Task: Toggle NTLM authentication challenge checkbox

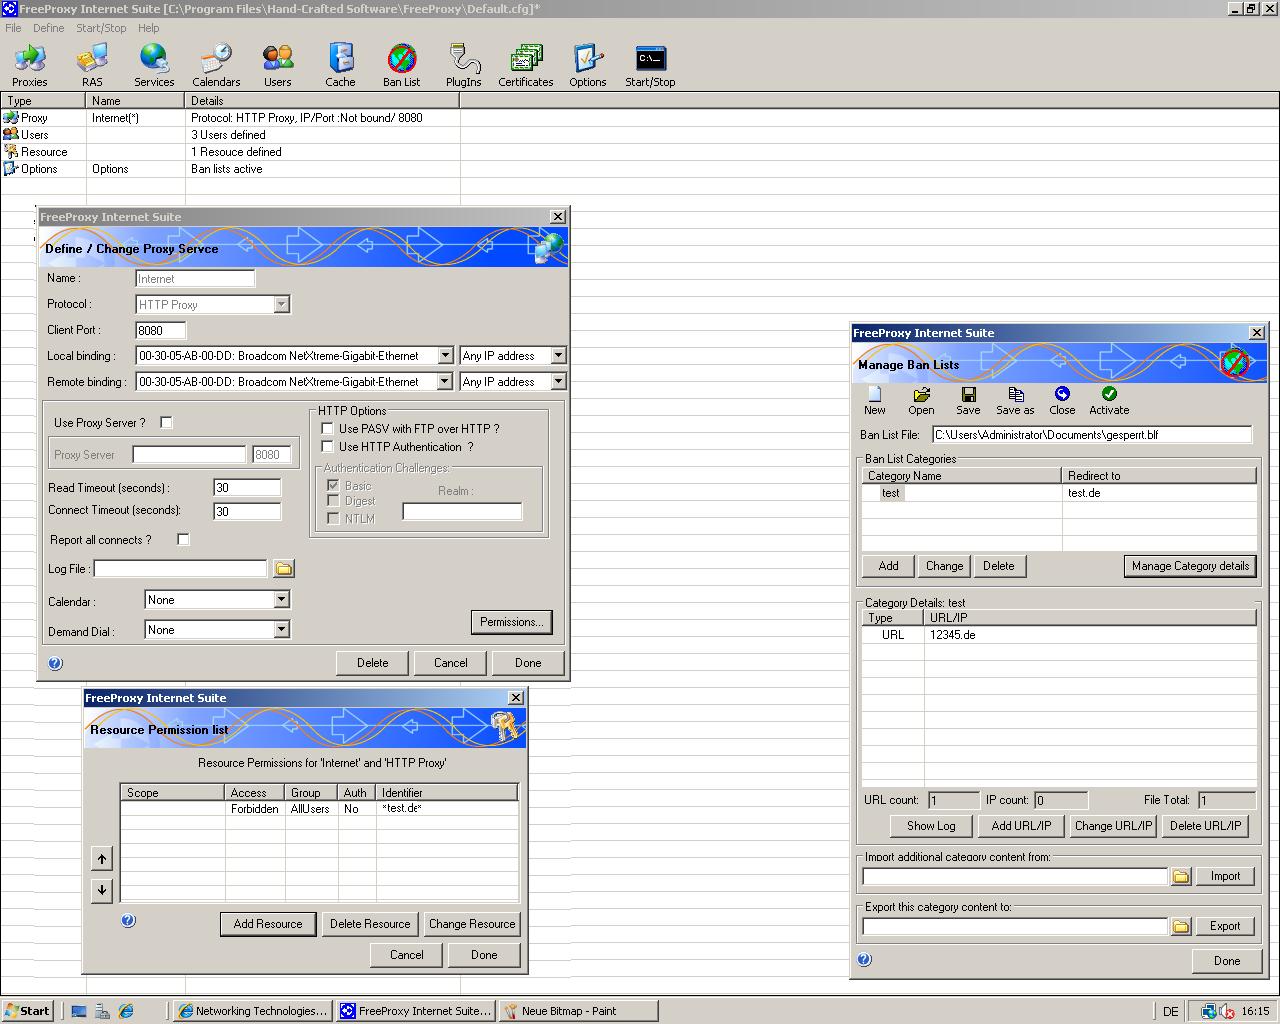Action: pos(333,518)
